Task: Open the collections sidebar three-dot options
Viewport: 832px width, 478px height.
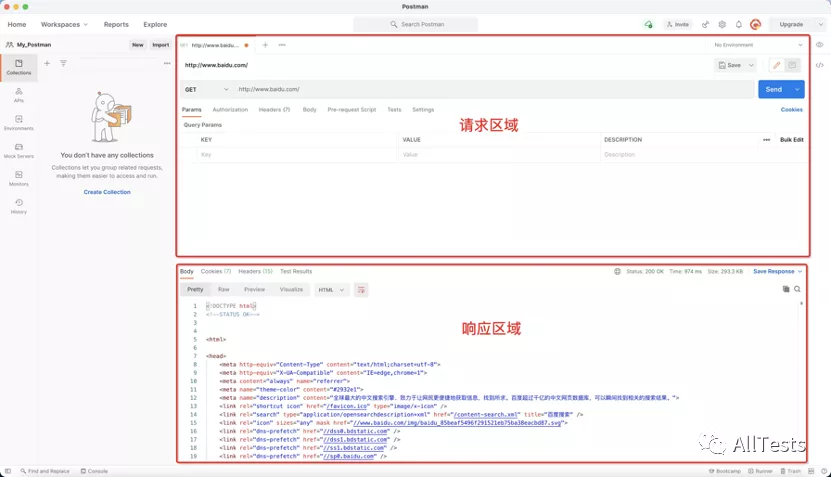Action: tap(167, 63)
